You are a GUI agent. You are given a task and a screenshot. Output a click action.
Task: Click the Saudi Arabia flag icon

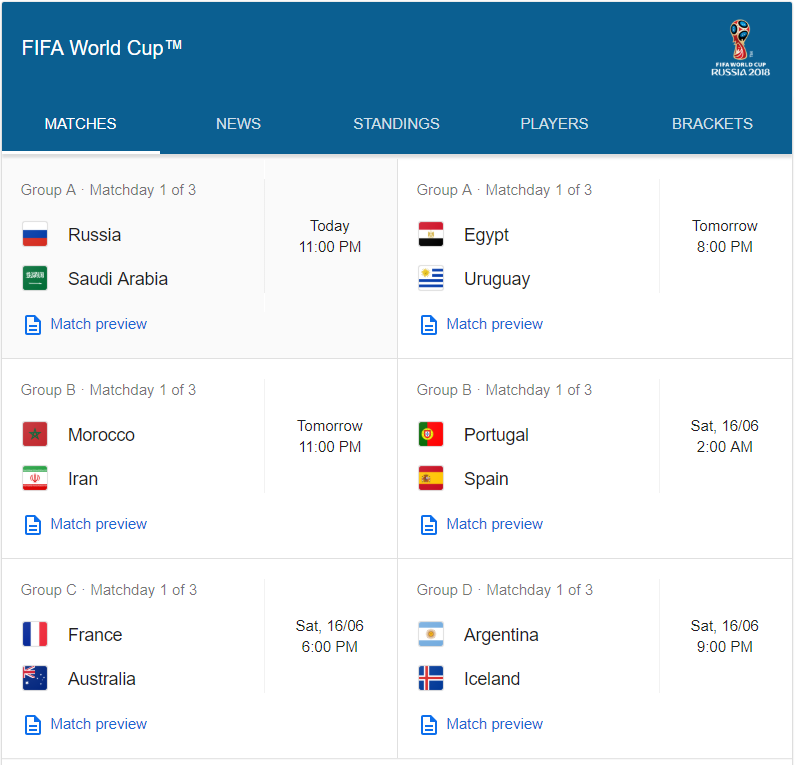[x=35, y=279]
